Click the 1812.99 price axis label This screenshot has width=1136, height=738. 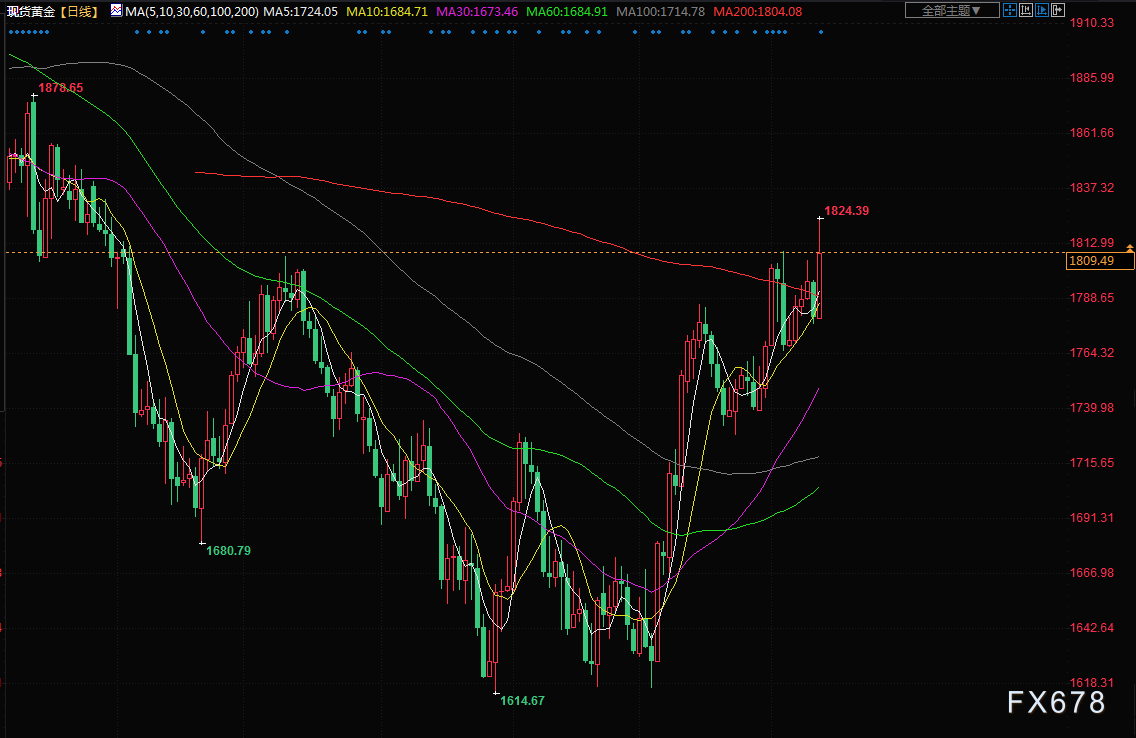point(1092,243)
